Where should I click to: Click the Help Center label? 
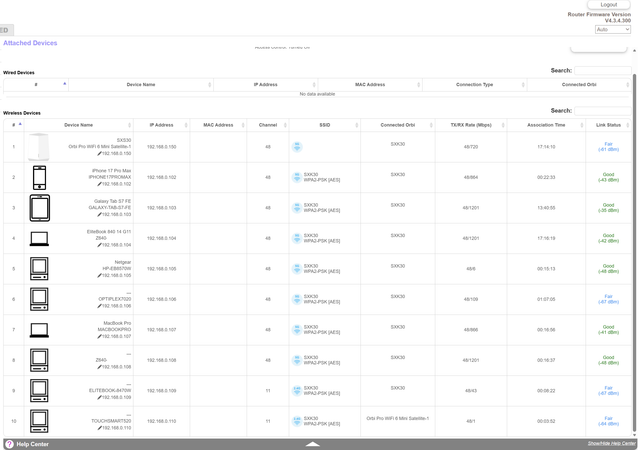[x=32, y=444]
